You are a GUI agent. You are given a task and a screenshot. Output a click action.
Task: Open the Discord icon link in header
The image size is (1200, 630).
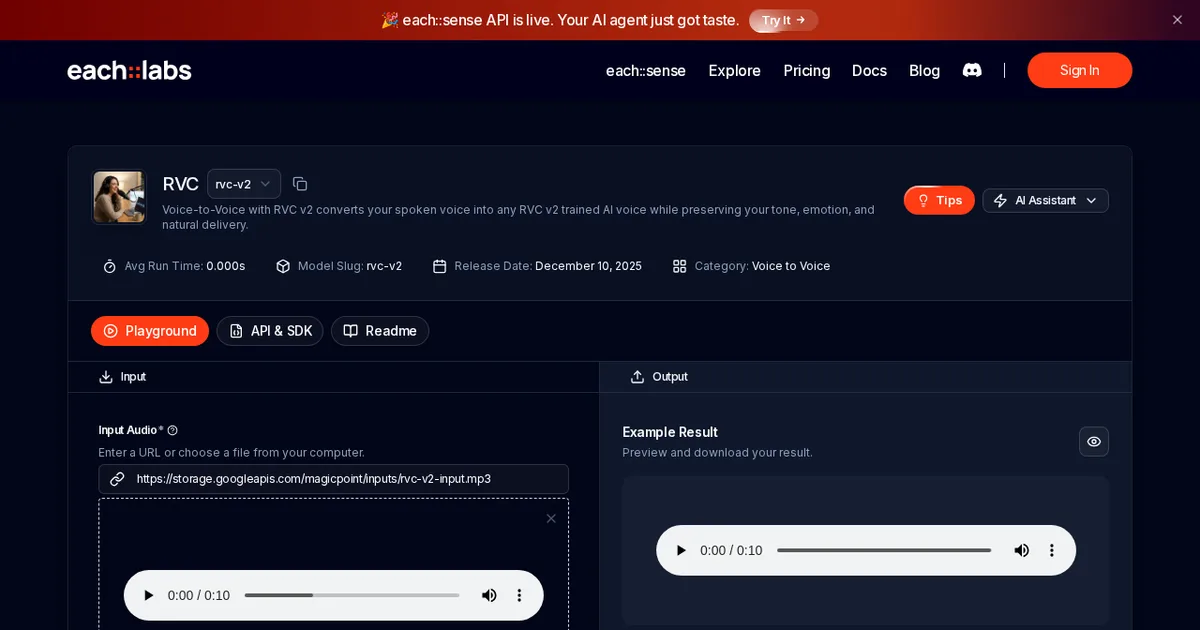click(972, 70)
